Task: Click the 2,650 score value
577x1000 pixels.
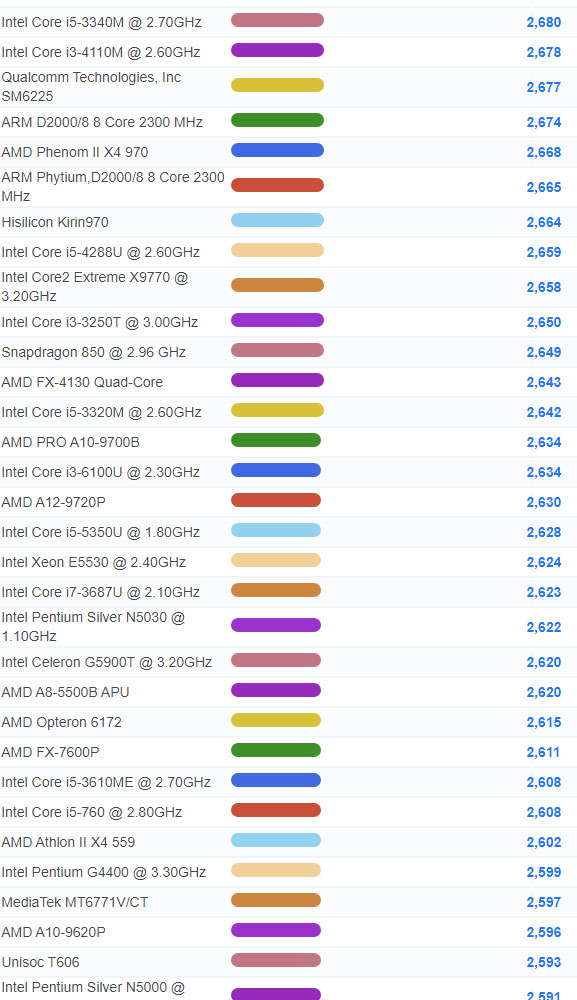Action: 544,323
